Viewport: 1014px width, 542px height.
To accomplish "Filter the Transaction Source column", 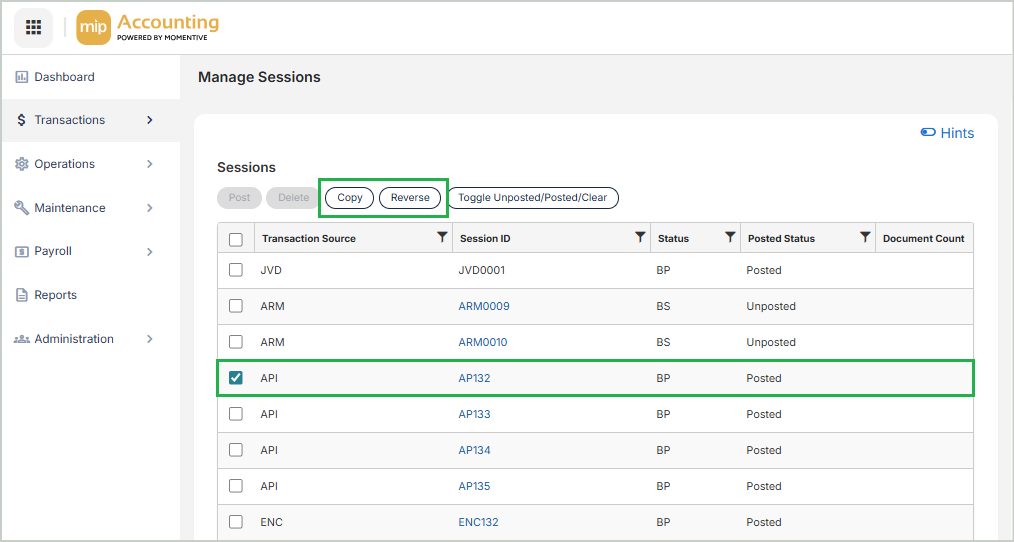I will [442, 238].
